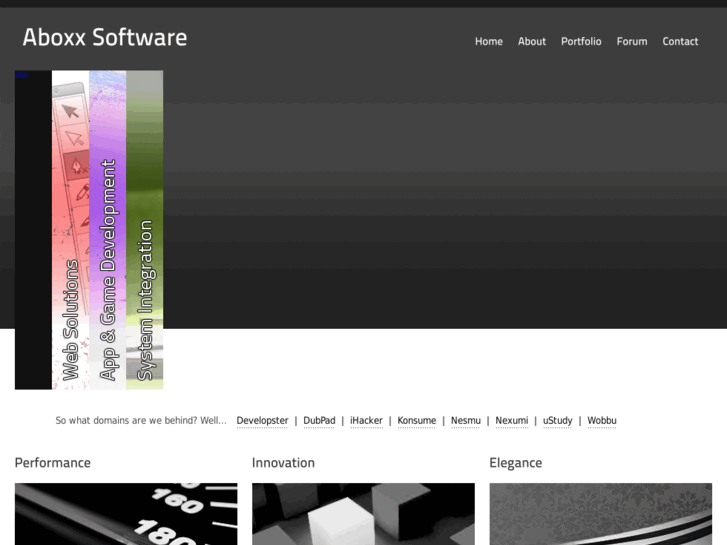Viewport: 727px width, 545px height.
Task: Click the 'So what domains are we behind?' text
Action: [x=141, y=421]
